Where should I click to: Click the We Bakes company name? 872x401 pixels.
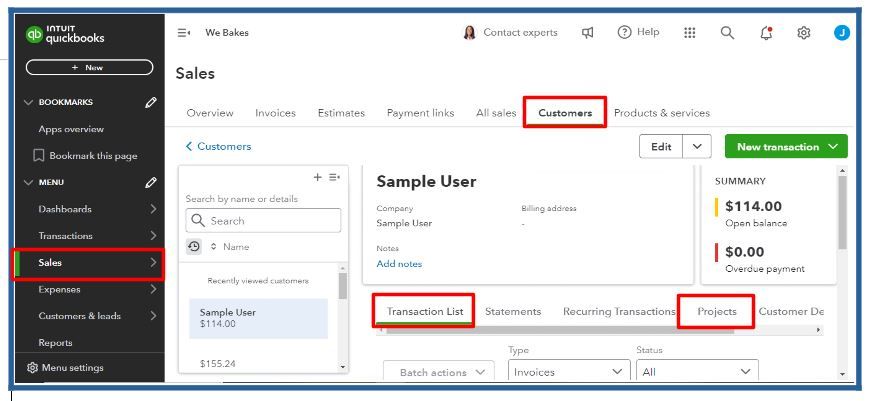point(227,33)
